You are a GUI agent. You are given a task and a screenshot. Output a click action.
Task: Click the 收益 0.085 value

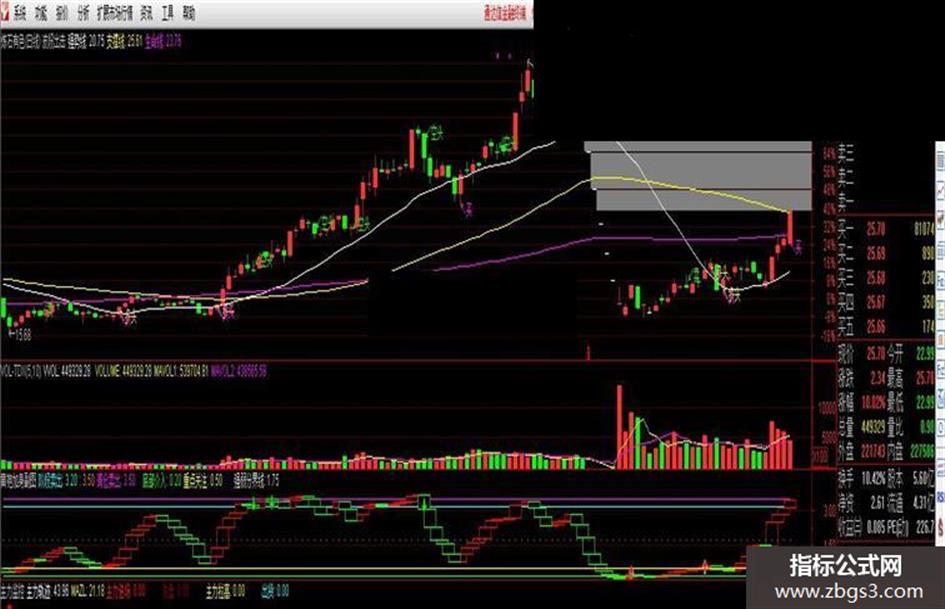pyautogui.click(x=876, y=528)
